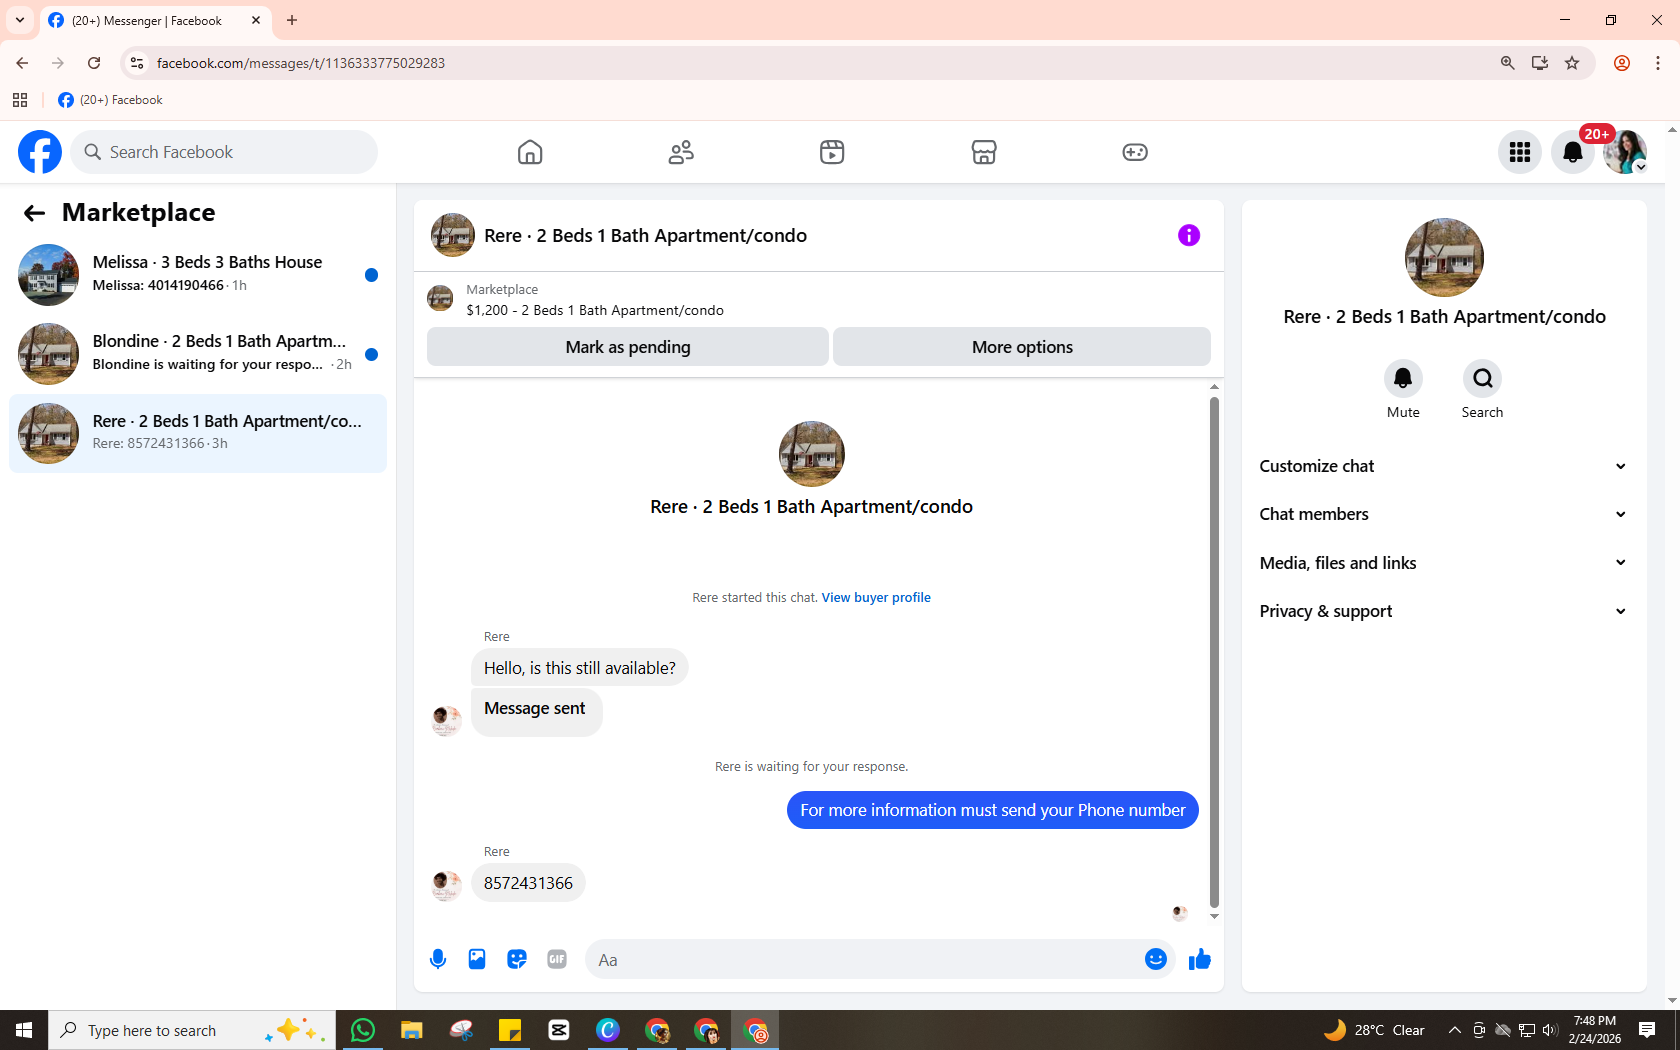Screen dimensions: 1680x1050
Task: Open the notifications bell with 20+ badge
Action: (x=1573, y=152)
